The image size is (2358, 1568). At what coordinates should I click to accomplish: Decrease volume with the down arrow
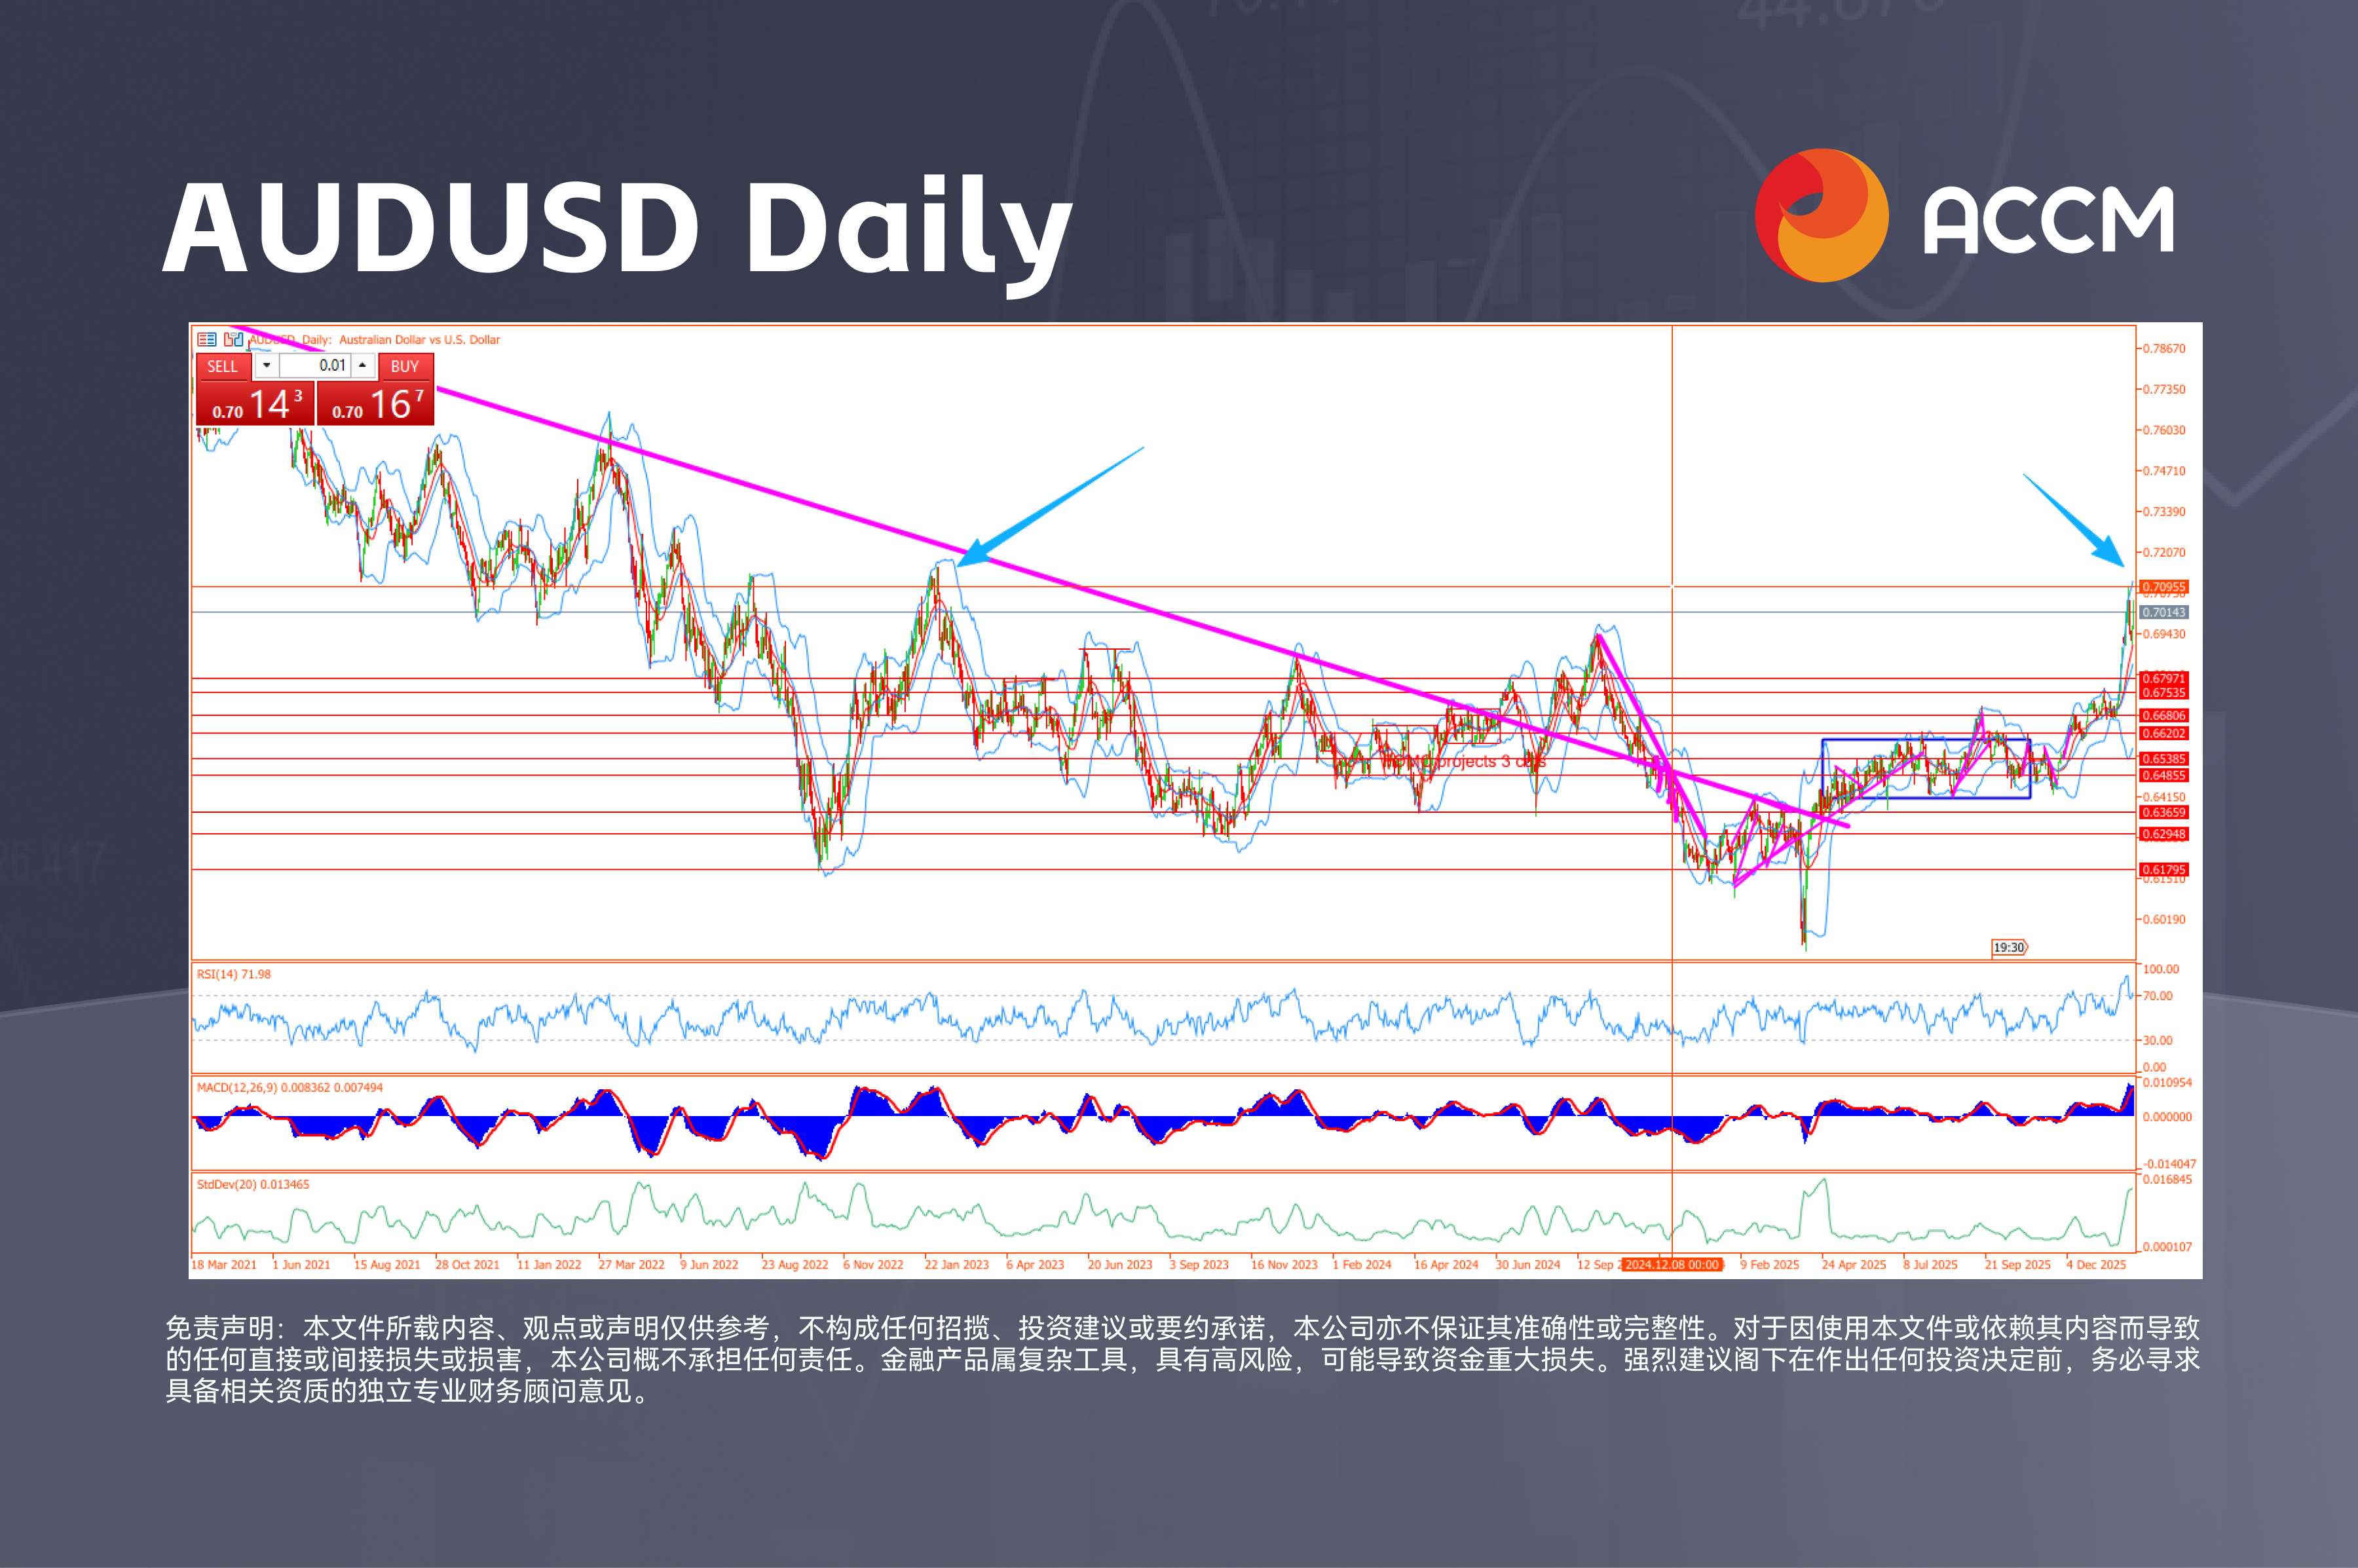(267, 366)
